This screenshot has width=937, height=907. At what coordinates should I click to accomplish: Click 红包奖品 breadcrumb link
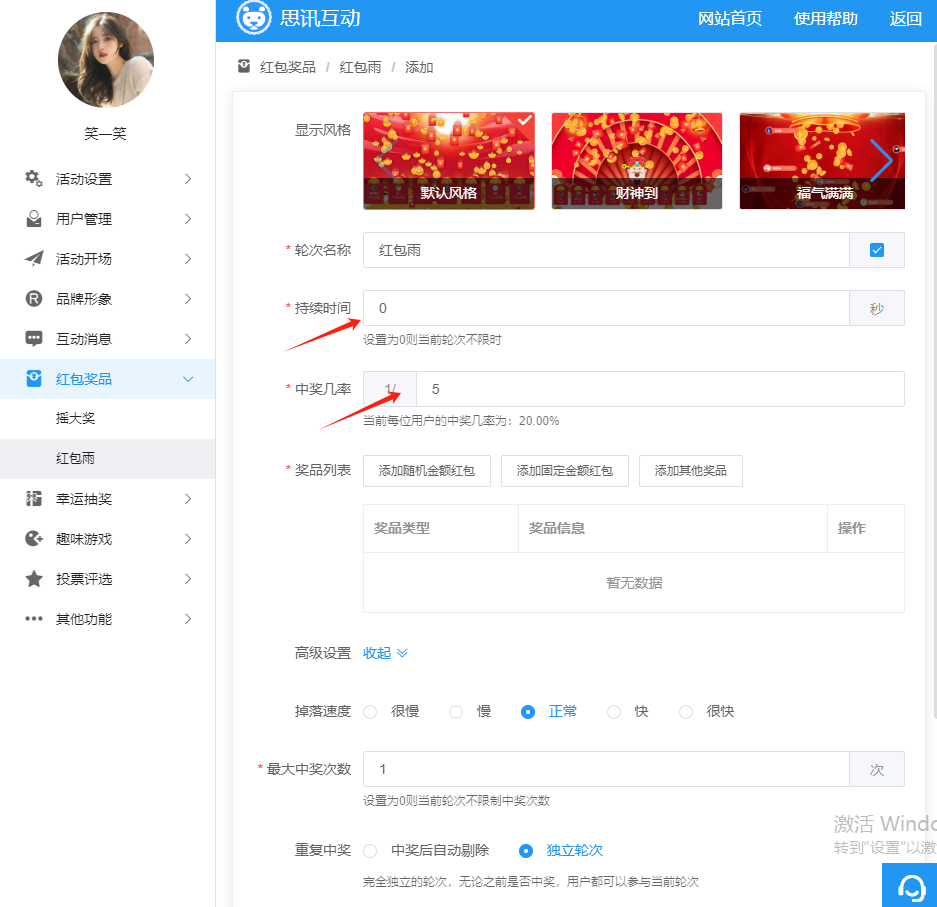pyautogui.click(x=287, y=67)
